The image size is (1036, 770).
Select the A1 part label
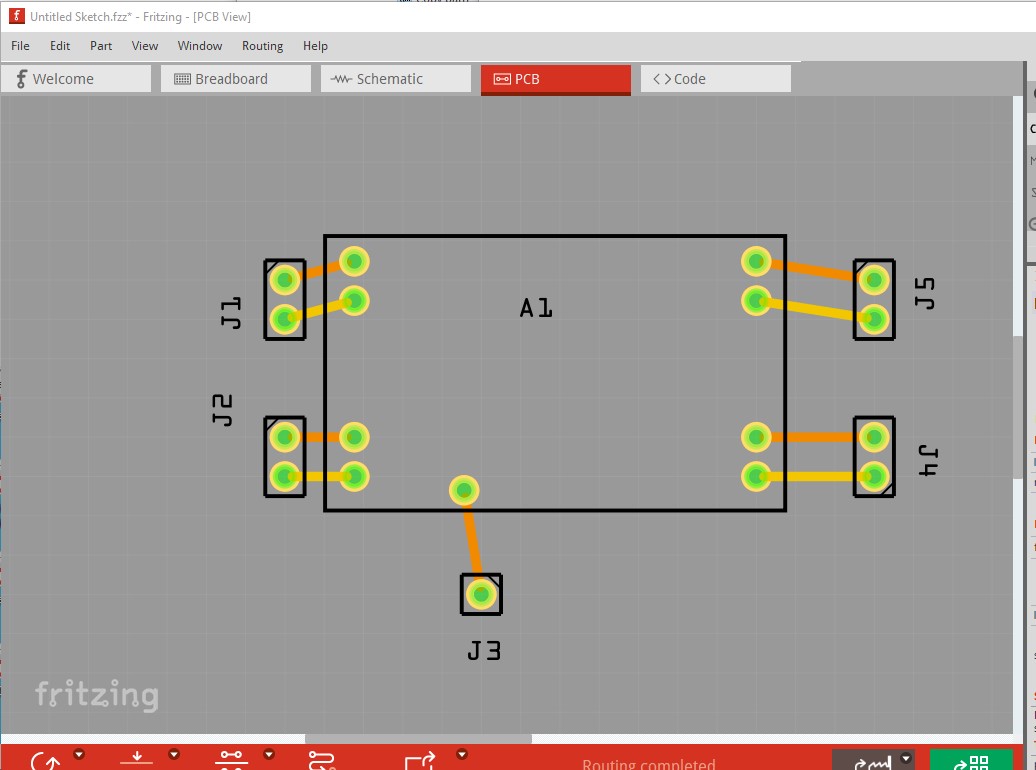tap(536, 308)
